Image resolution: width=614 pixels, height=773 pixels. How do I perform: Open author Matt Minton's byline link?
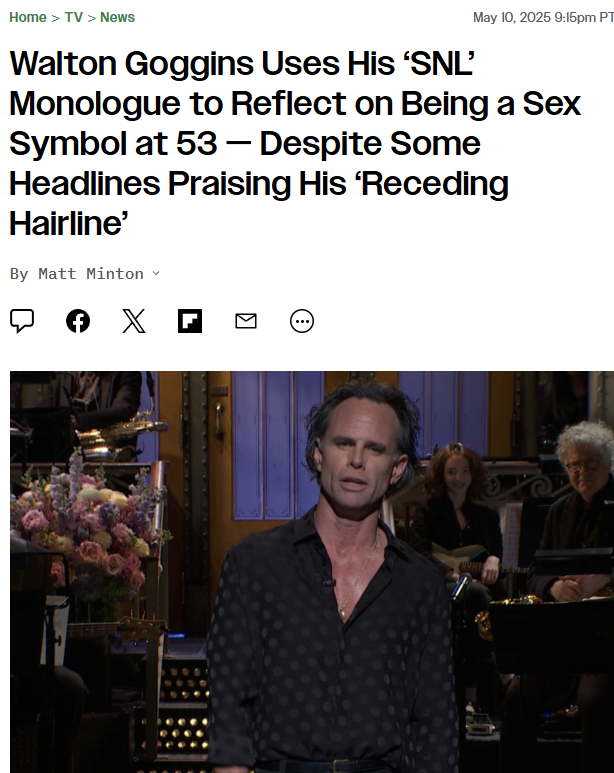tap(91, 274)
